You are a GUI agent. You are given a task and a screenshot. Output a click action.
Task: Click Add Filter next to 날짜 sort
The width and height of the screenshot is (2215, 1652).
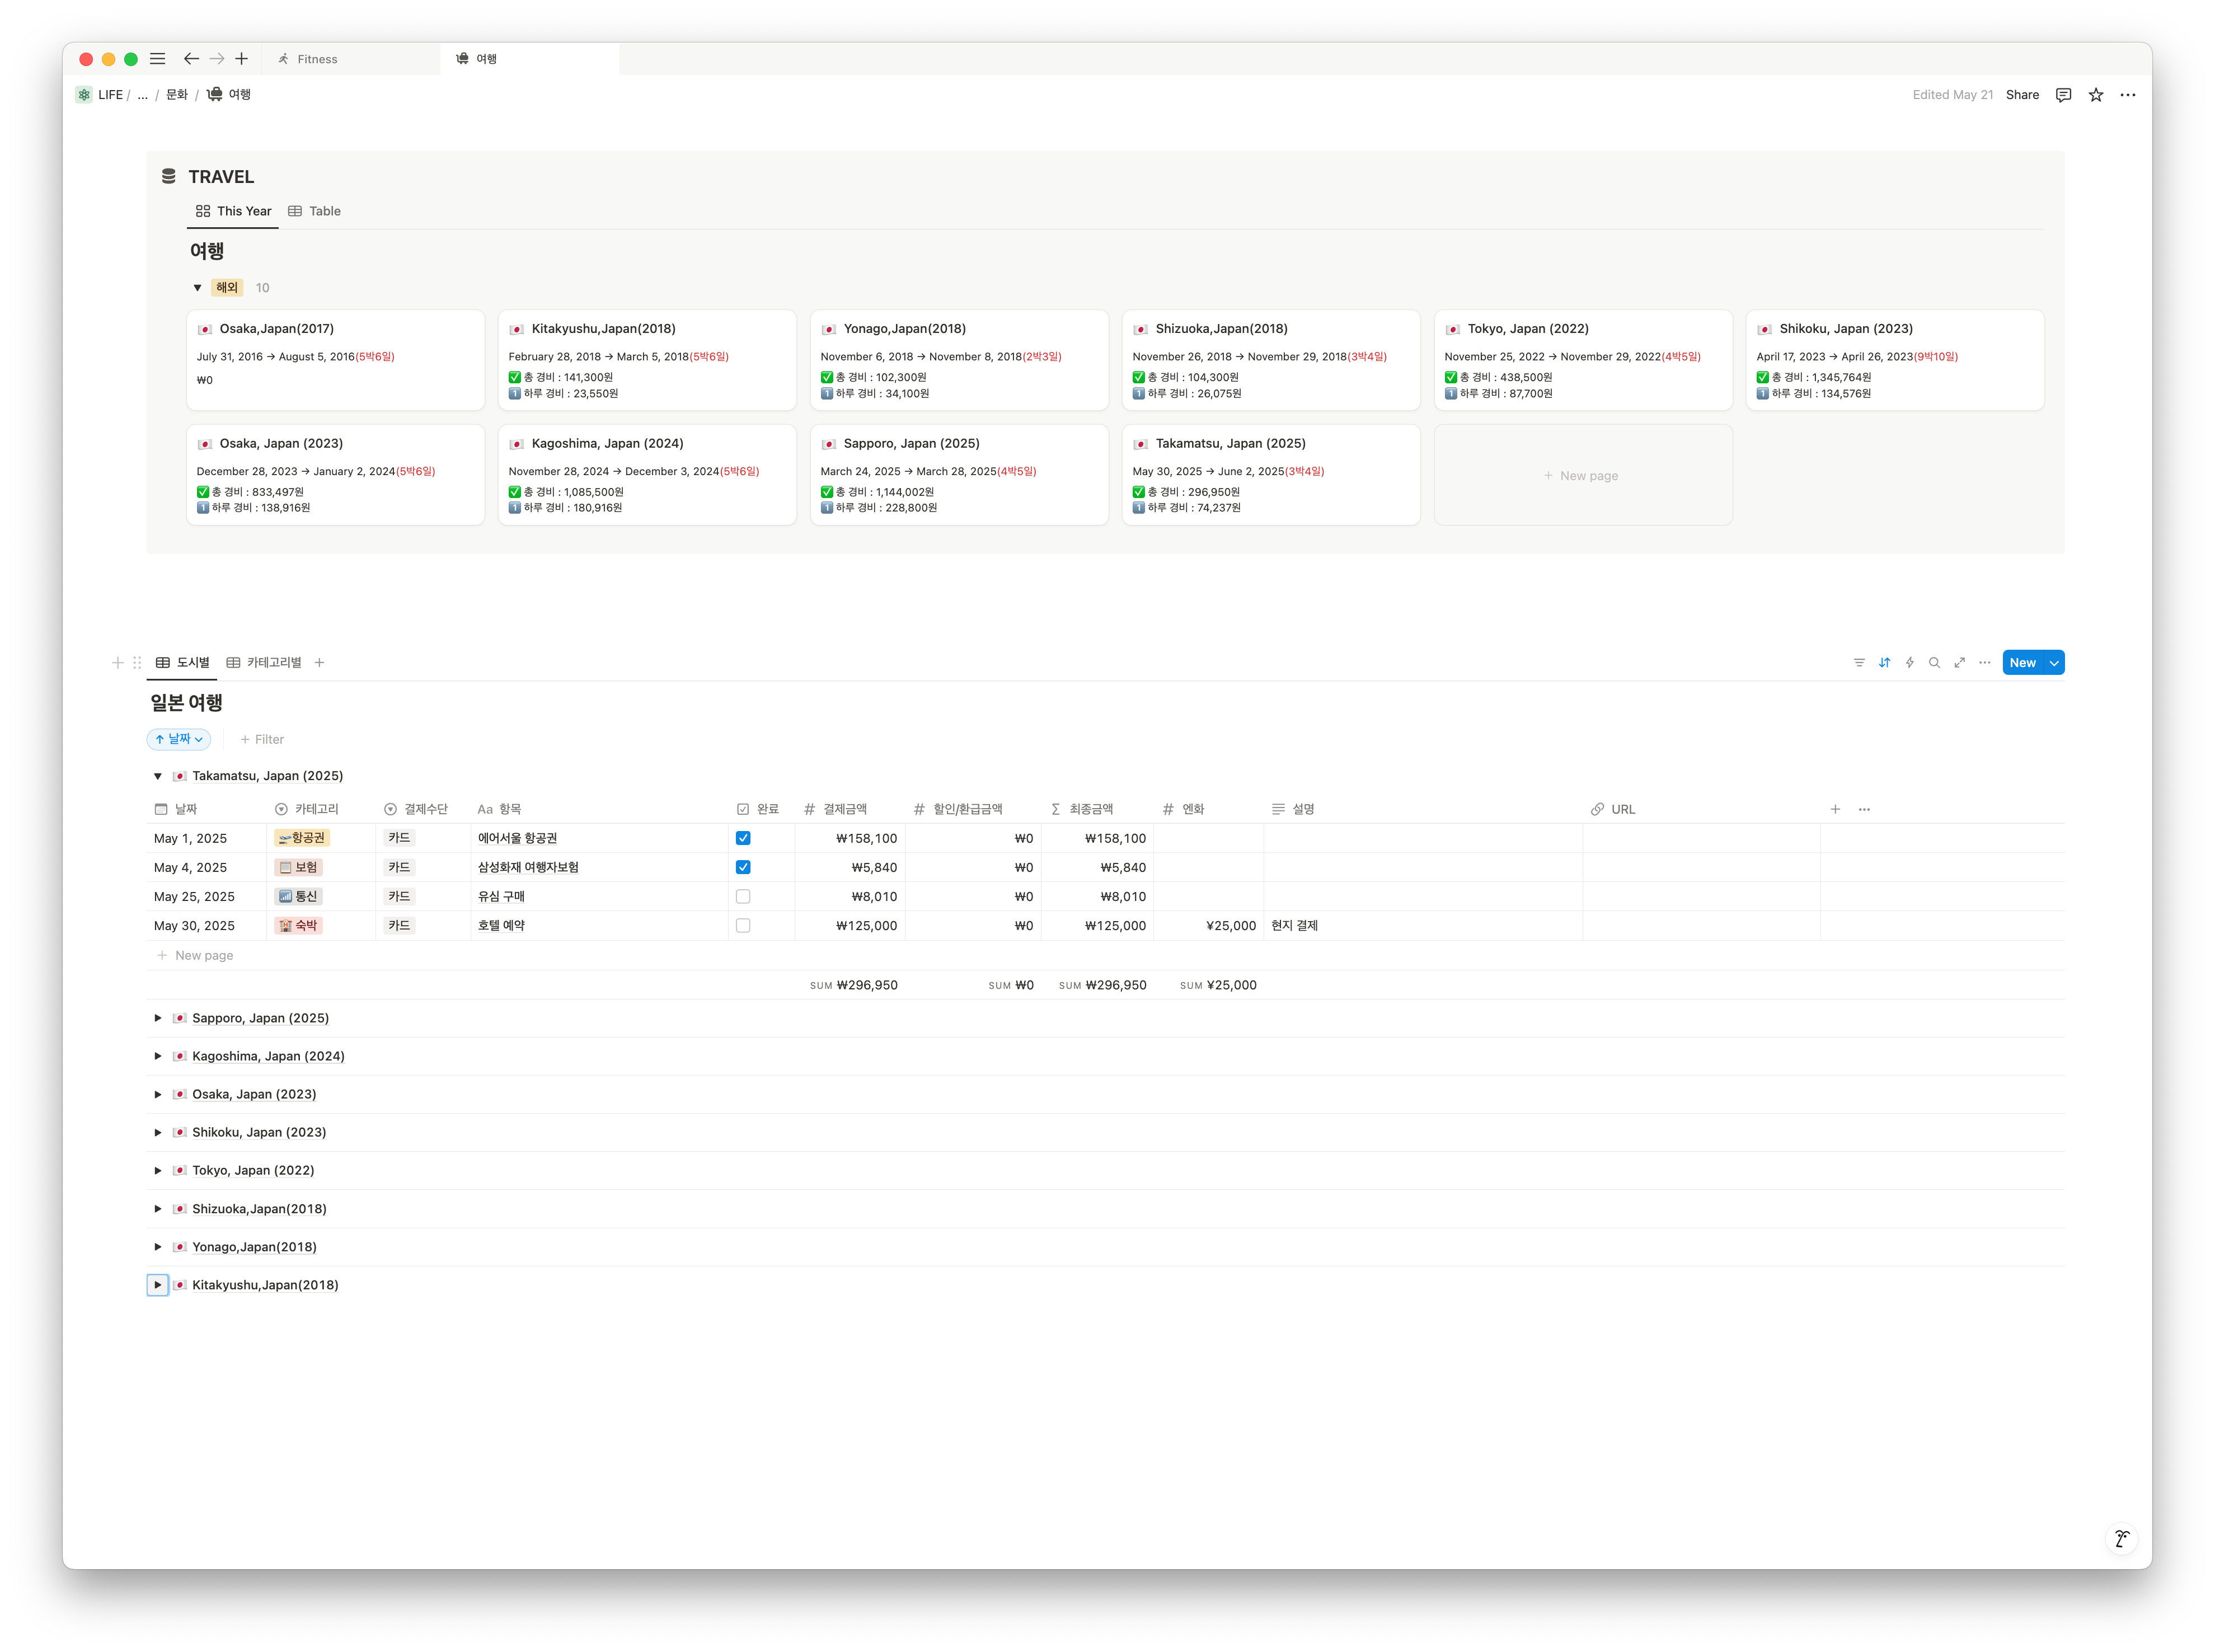click(262, 740)
